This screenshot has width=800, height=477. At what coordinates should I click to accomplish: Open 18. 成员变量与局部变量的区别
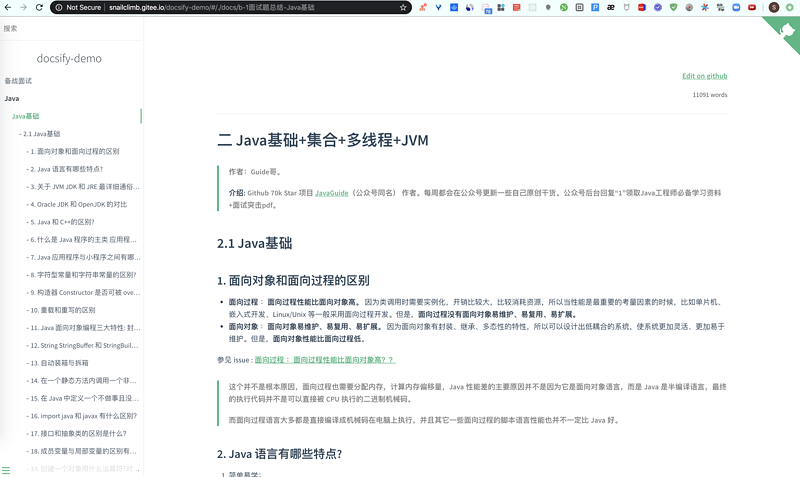pyautogui.click(x=83, y=451)
